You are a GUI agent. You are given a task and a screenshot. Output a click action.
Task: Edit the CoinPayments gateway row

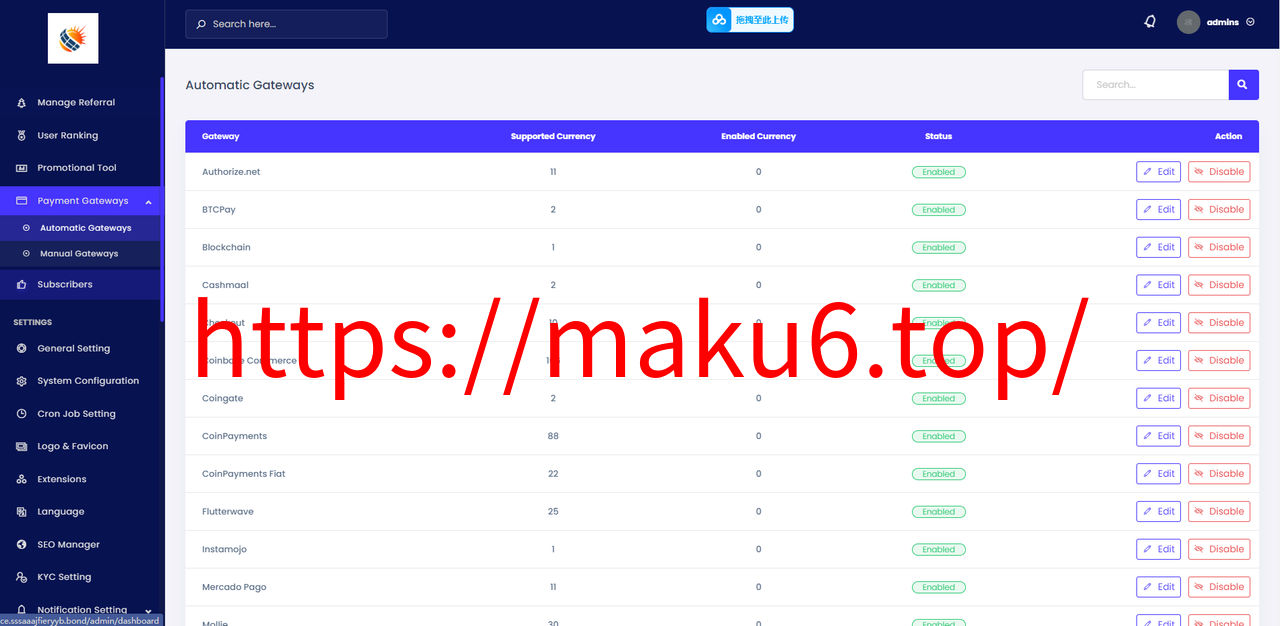click(x=1158, y=436)
